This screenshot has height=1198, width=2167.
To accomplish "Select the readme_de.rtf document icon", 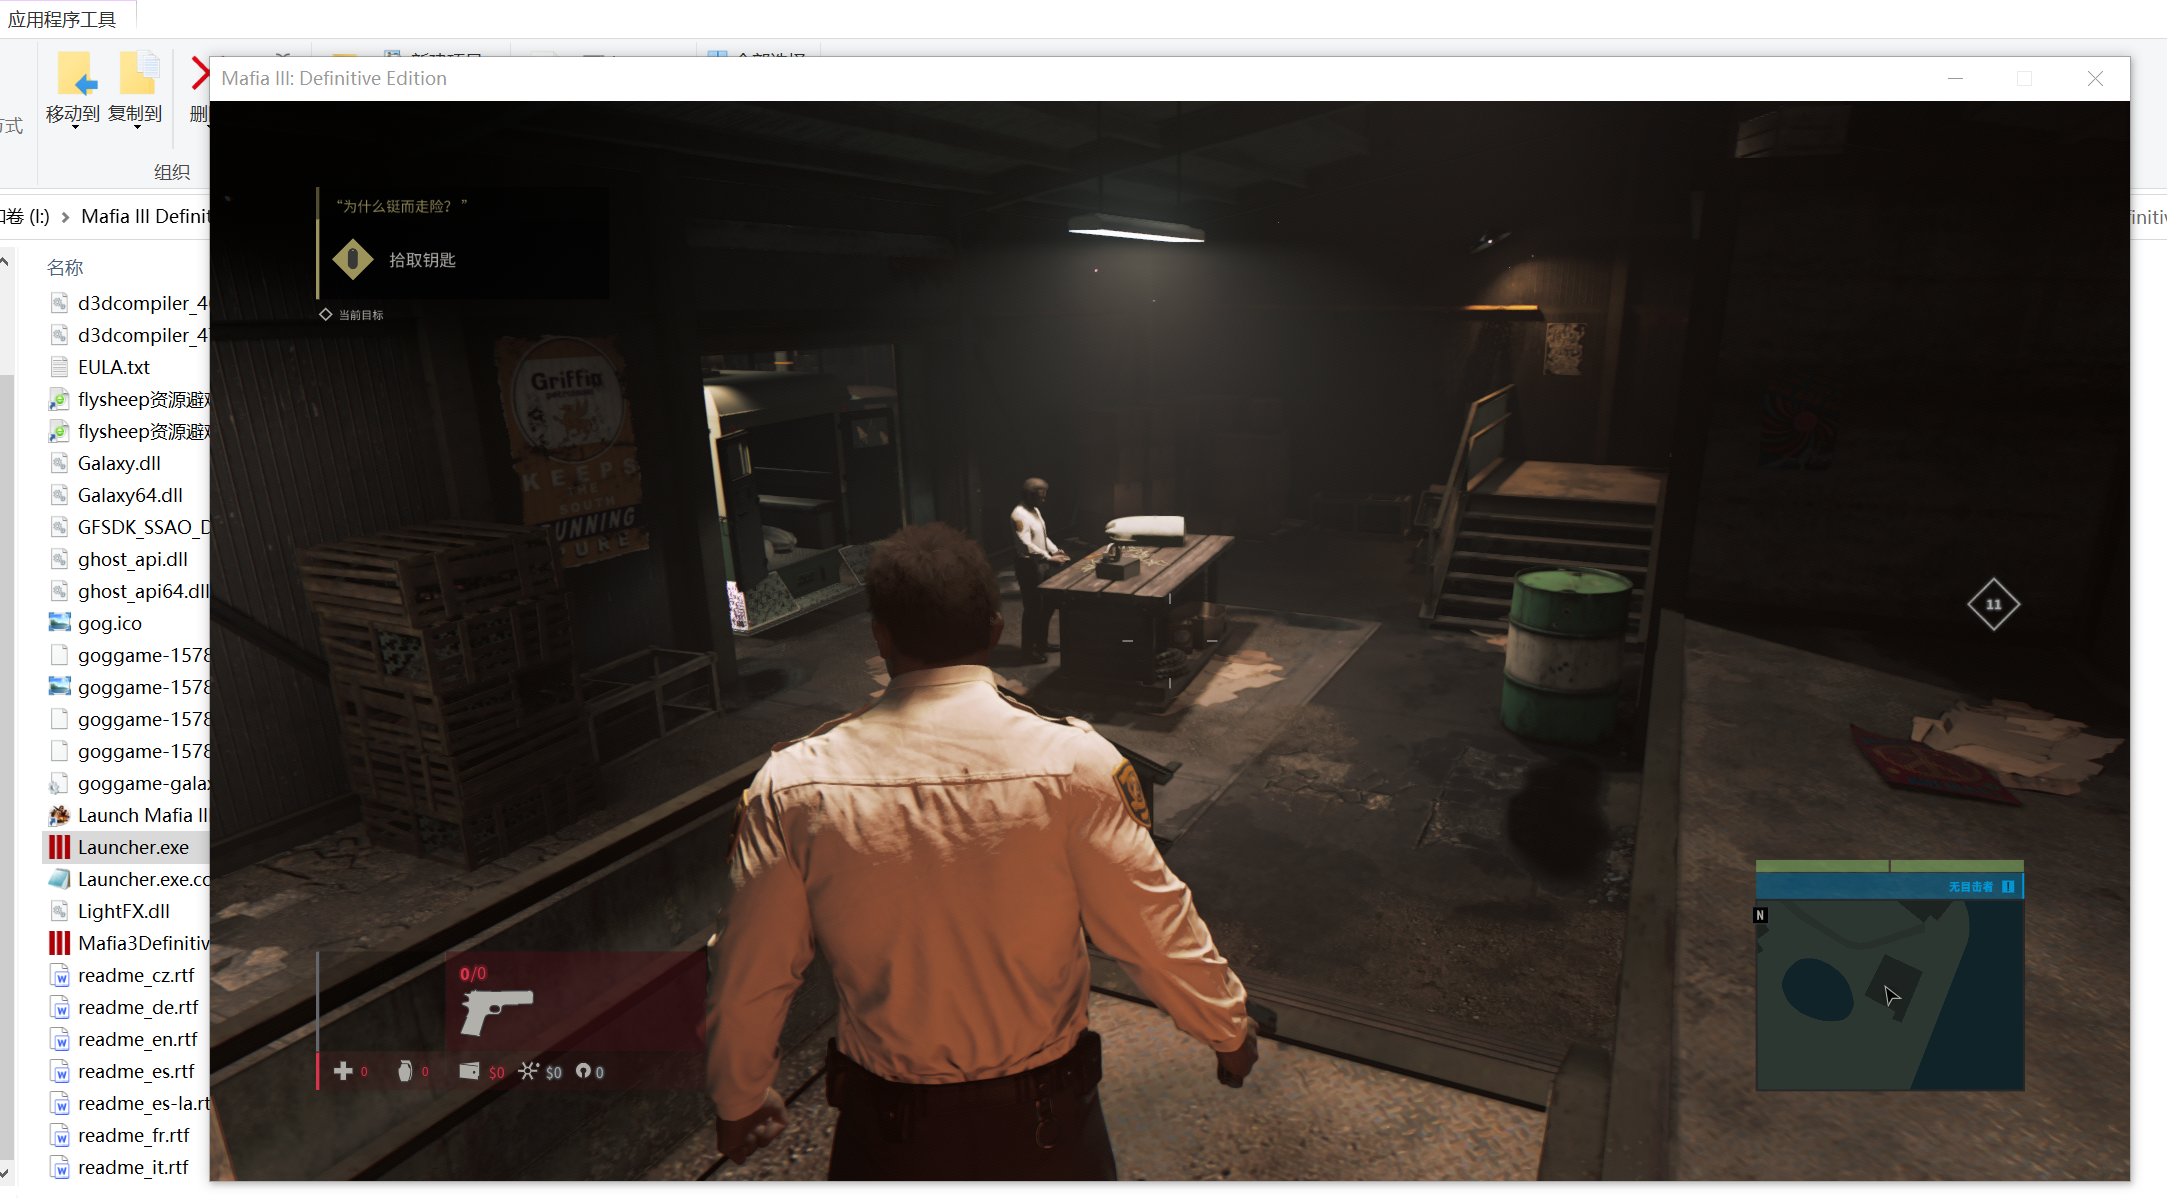I will 60,1007.
